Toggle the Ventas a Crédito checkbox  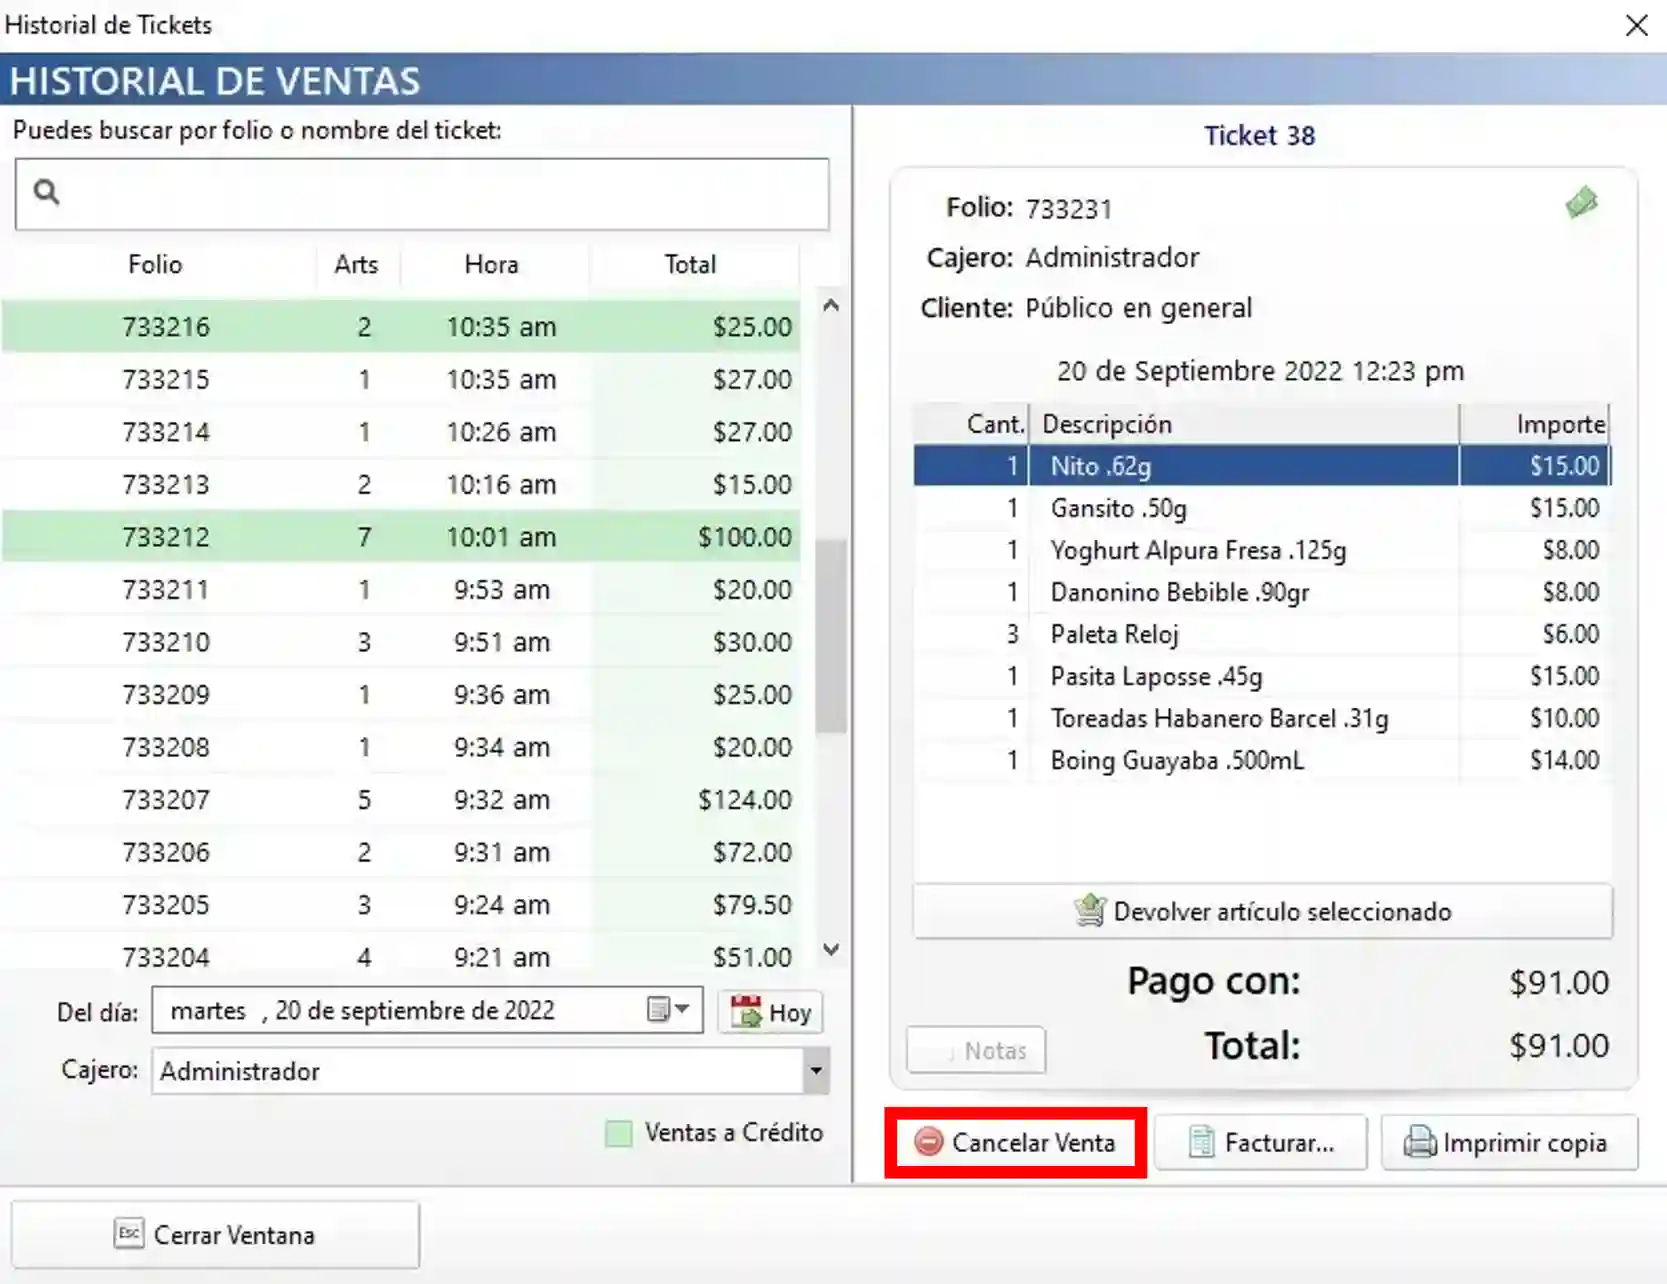(x=619, y=1133)
